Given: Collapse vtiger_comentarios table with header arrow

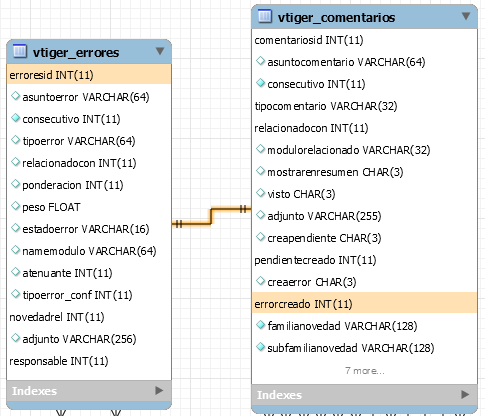Looking at the screenshot, I should (x=466, y=16).
